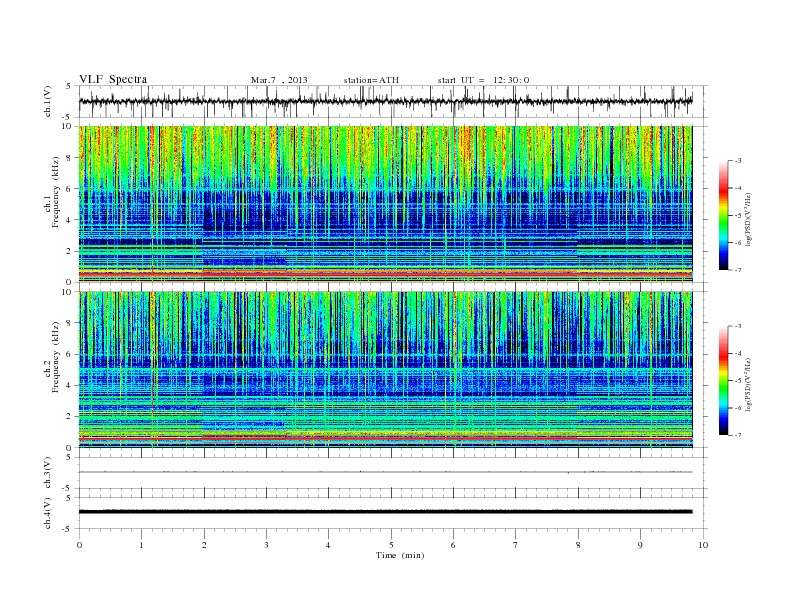
Task: Click the "-6" label on ch.1 colorbar
Action: pyautogui.click(x=737, y=243)
